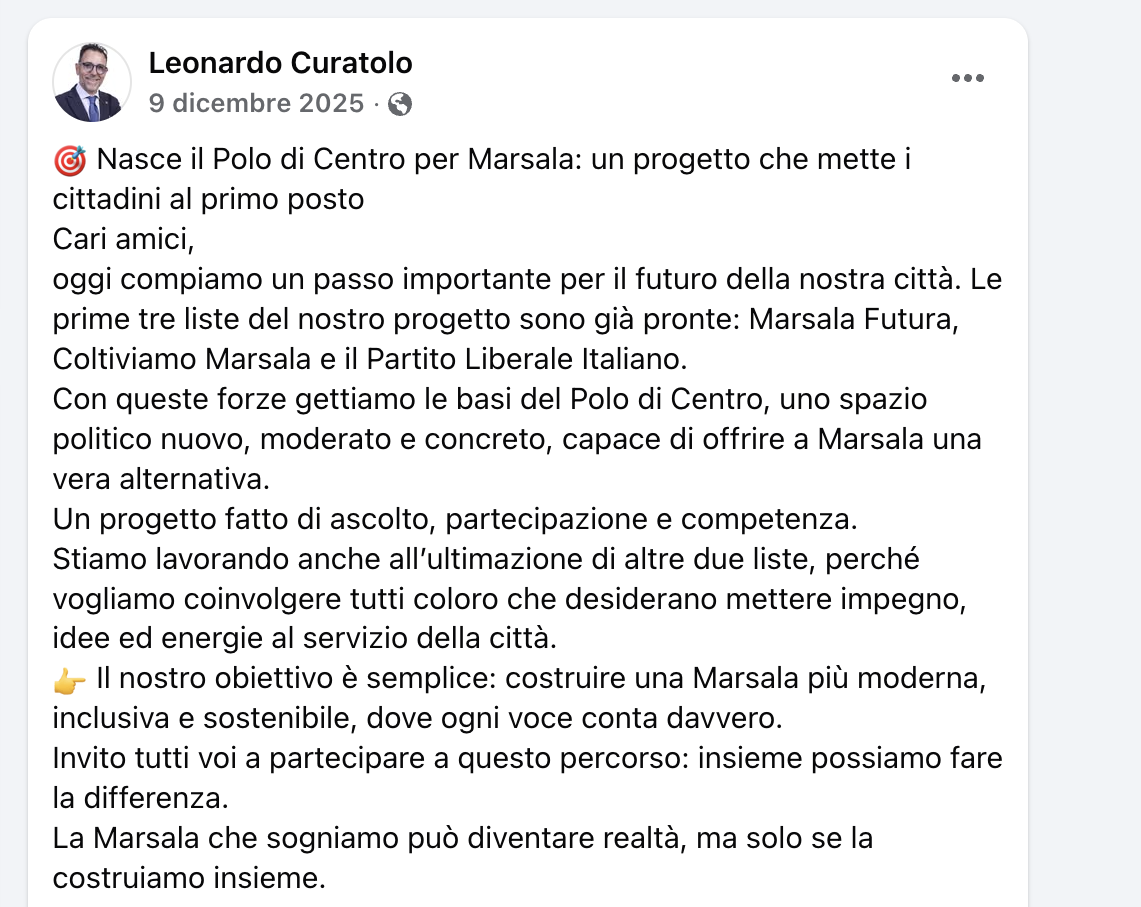
Task: Open the post timestamp 9 dicembre 2025
Action: 256,104
